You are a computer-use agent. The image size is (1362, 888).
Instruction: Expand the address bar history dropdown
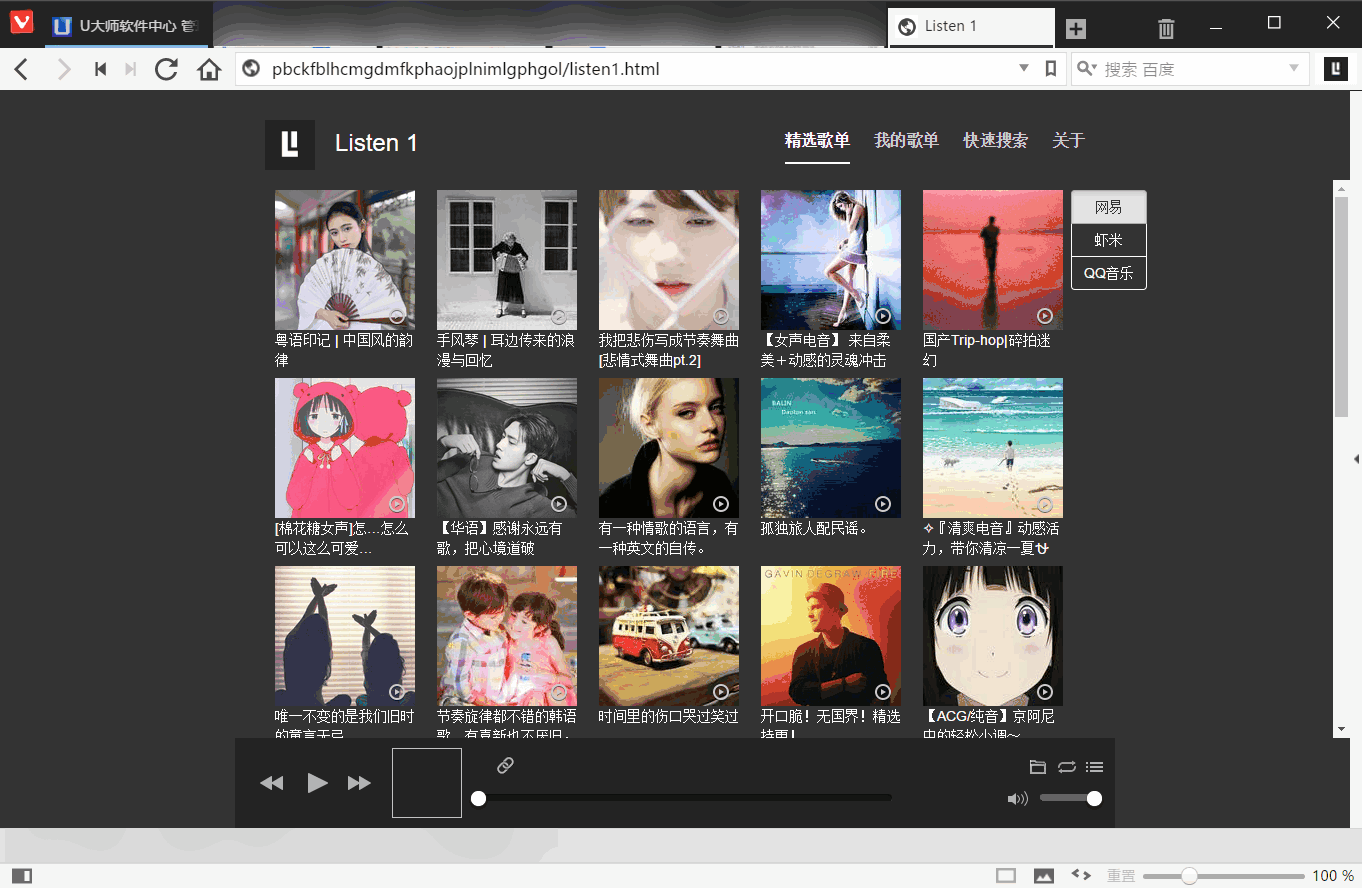tap(1023, 69)
